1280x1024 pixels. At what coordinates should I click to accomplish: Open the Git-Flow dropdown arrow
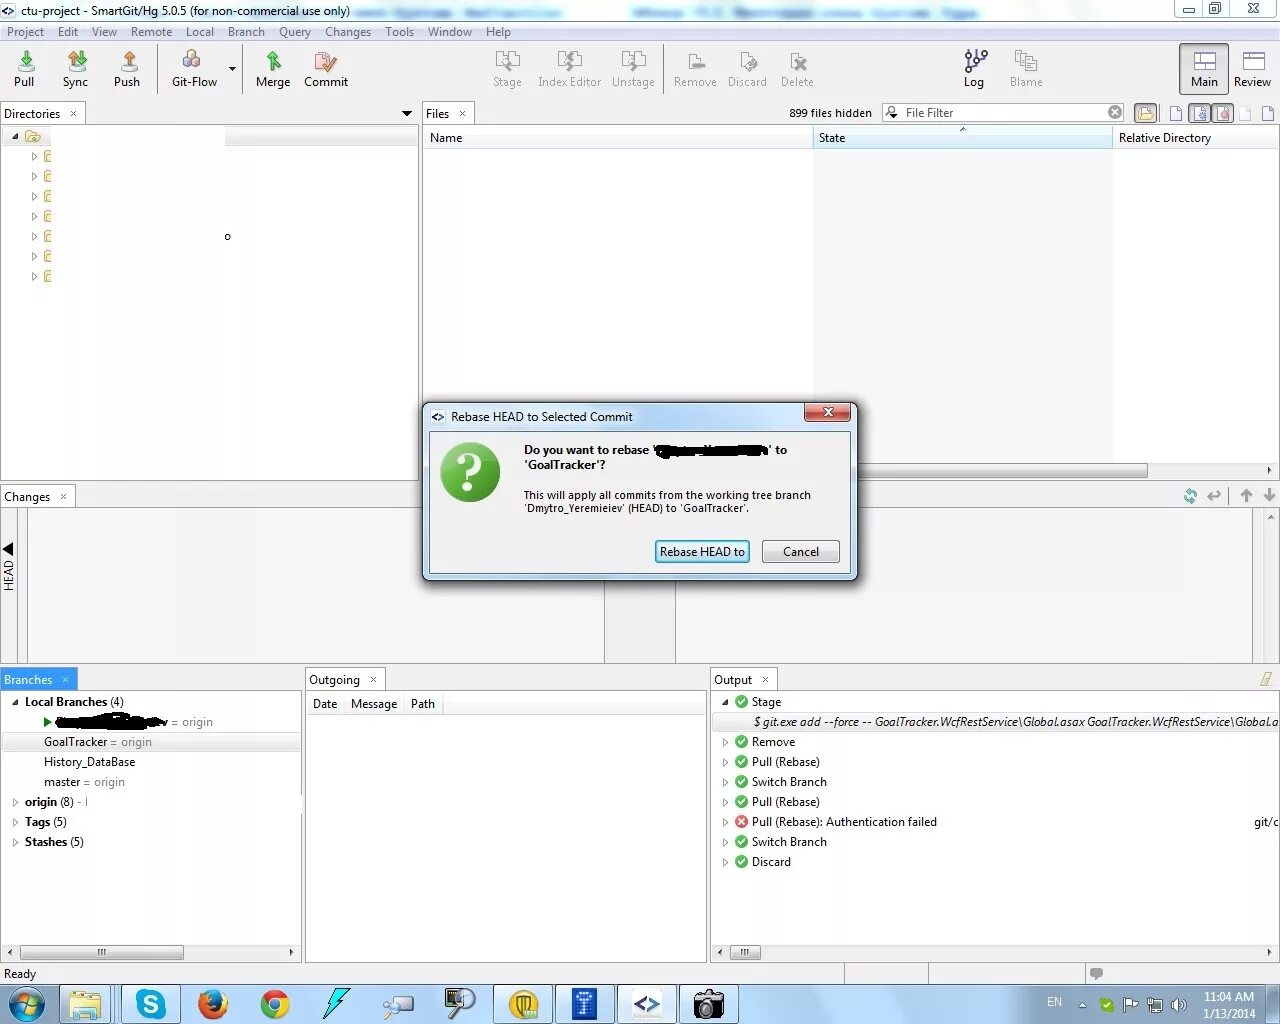pyautogui.click(x=233, y=69)
